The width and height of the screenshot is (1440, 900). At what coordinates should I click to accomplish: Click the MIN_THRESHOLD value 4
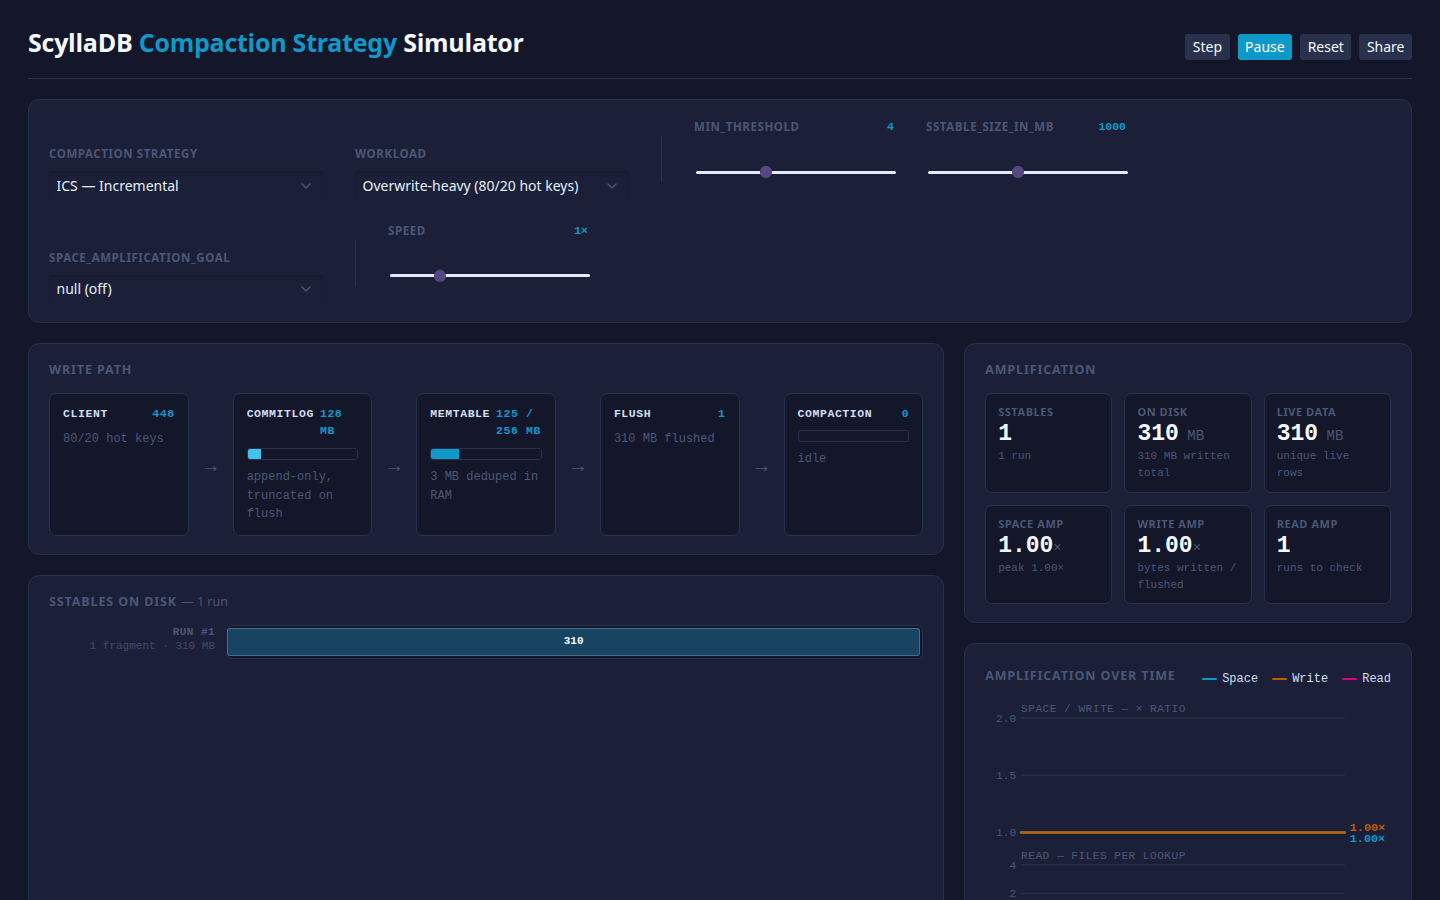click(890, 127)
